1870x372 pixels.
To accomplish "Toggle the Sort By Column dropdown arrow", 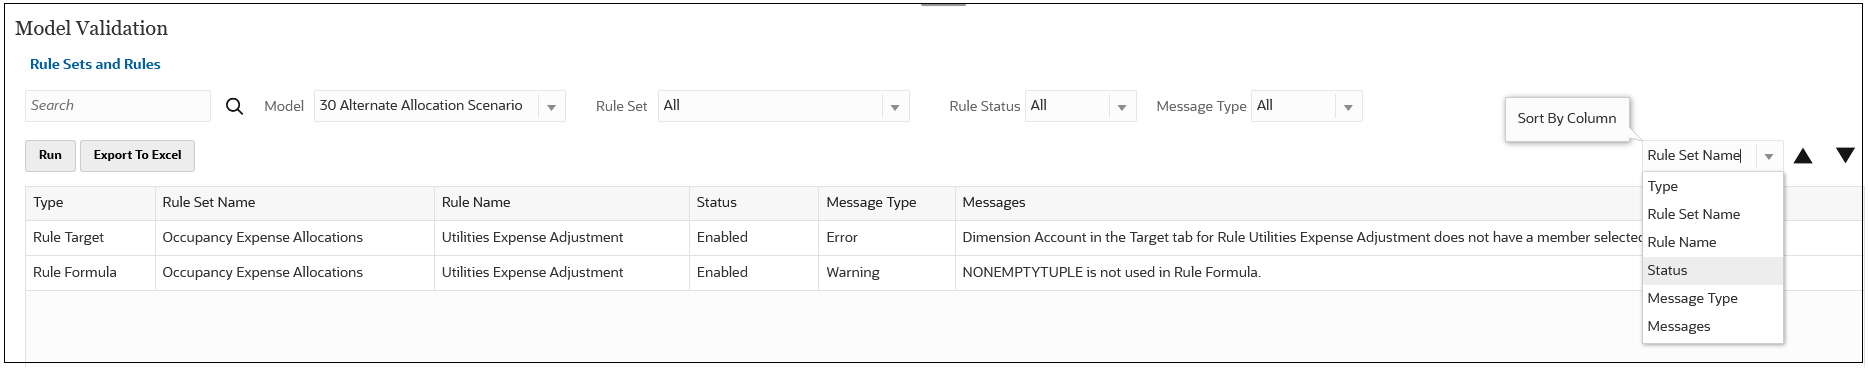I will 1769,156.
